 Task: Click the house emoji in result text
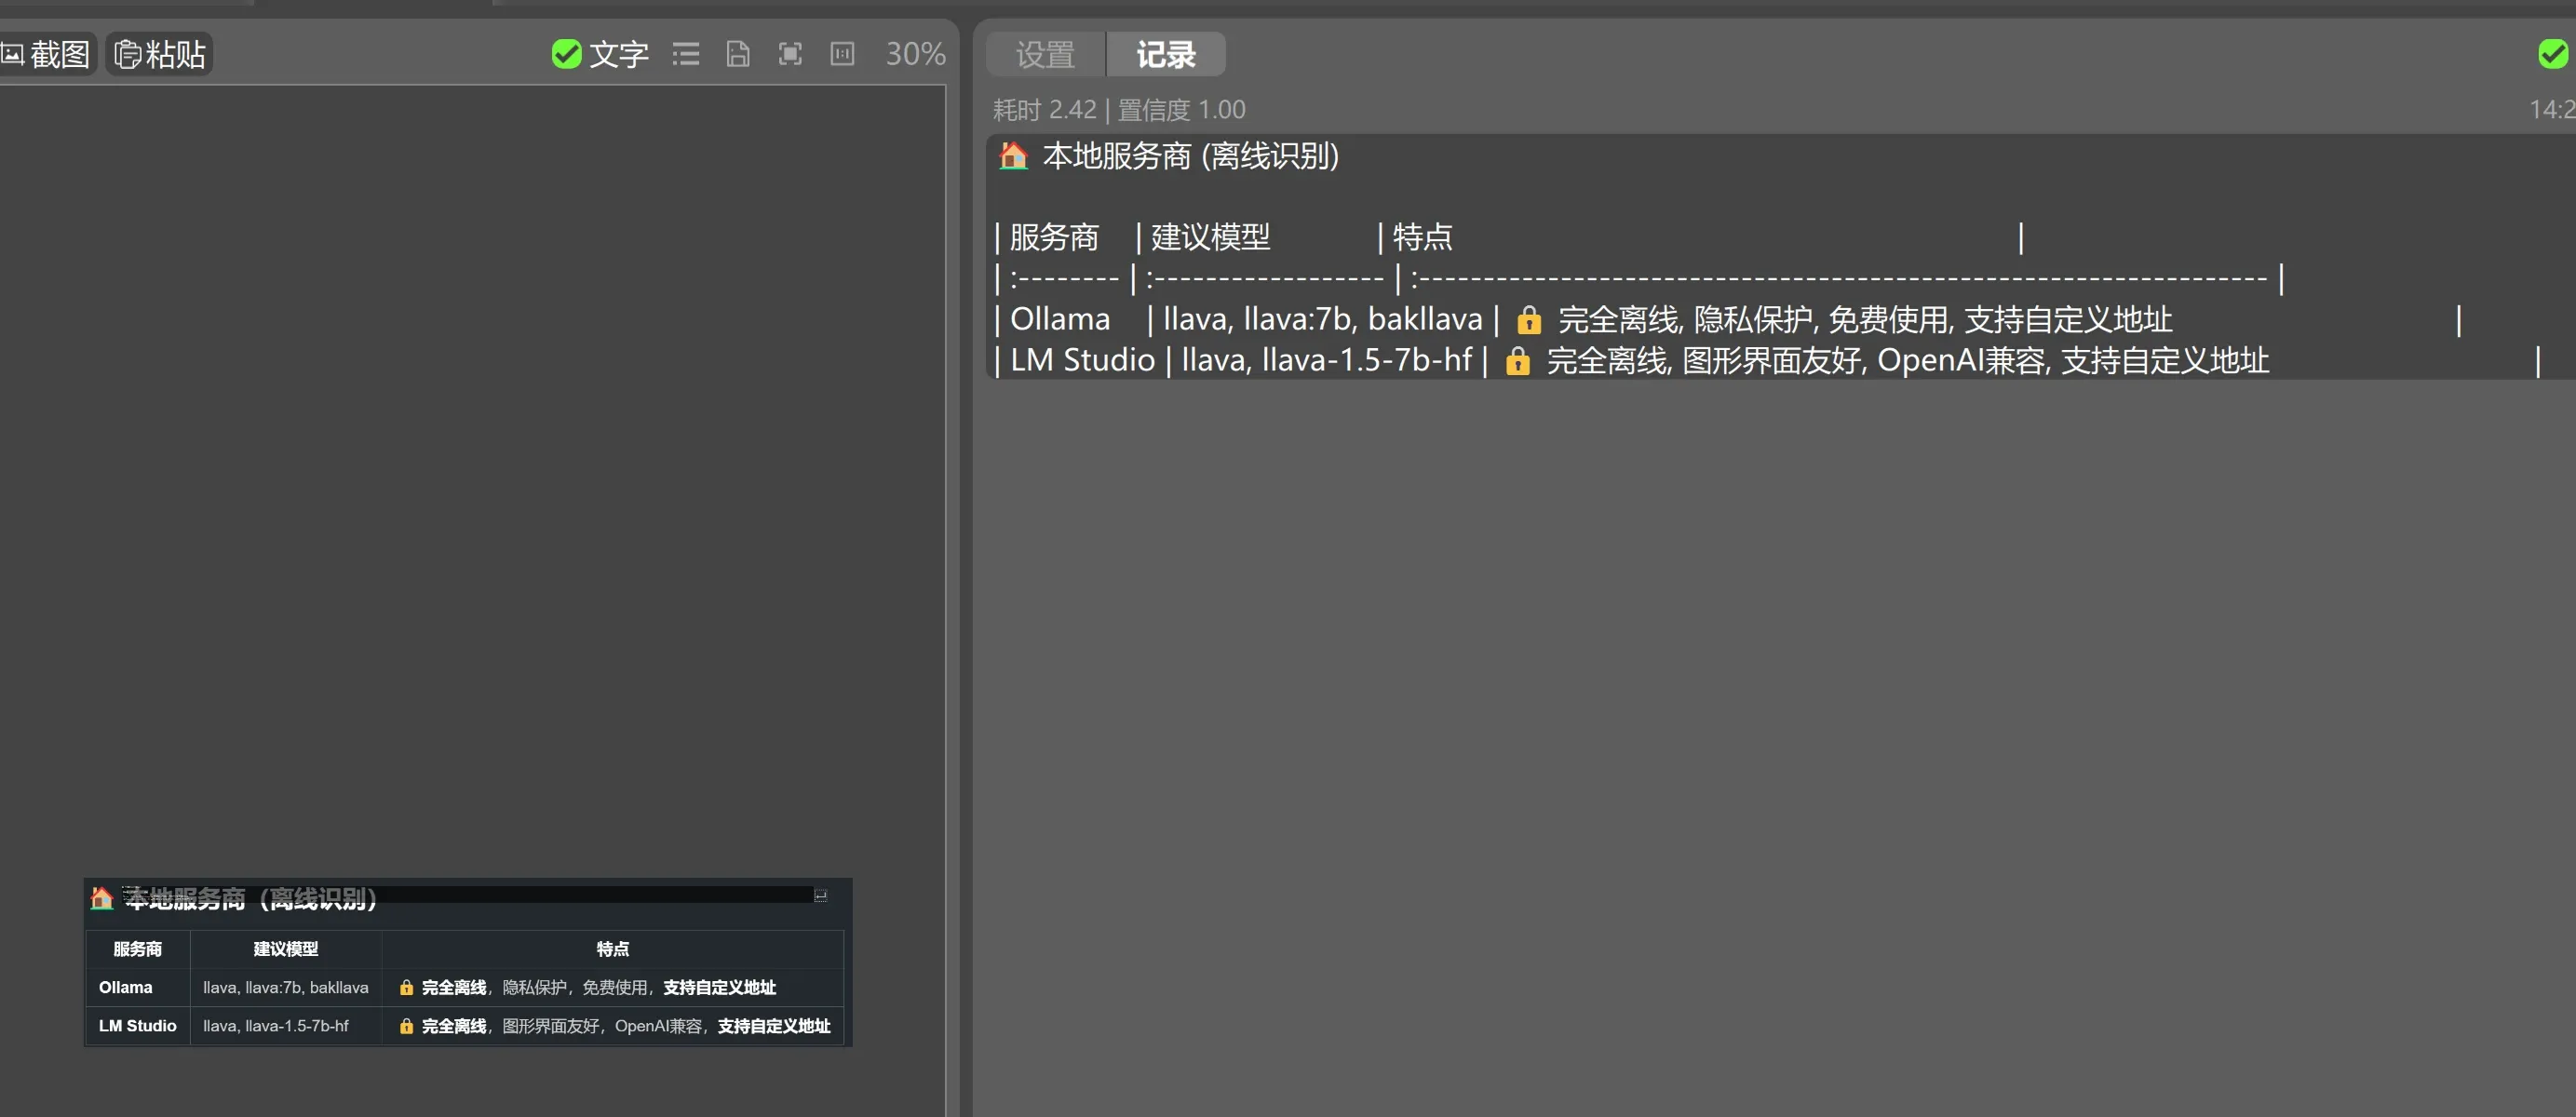(1013, 156)
